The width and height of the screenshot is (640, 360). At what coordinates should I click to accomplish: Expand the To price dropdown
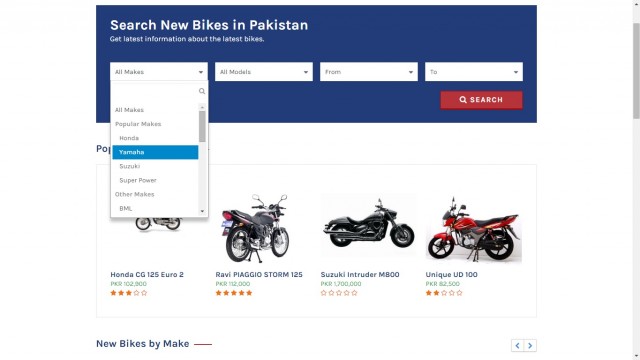(473, 72)
